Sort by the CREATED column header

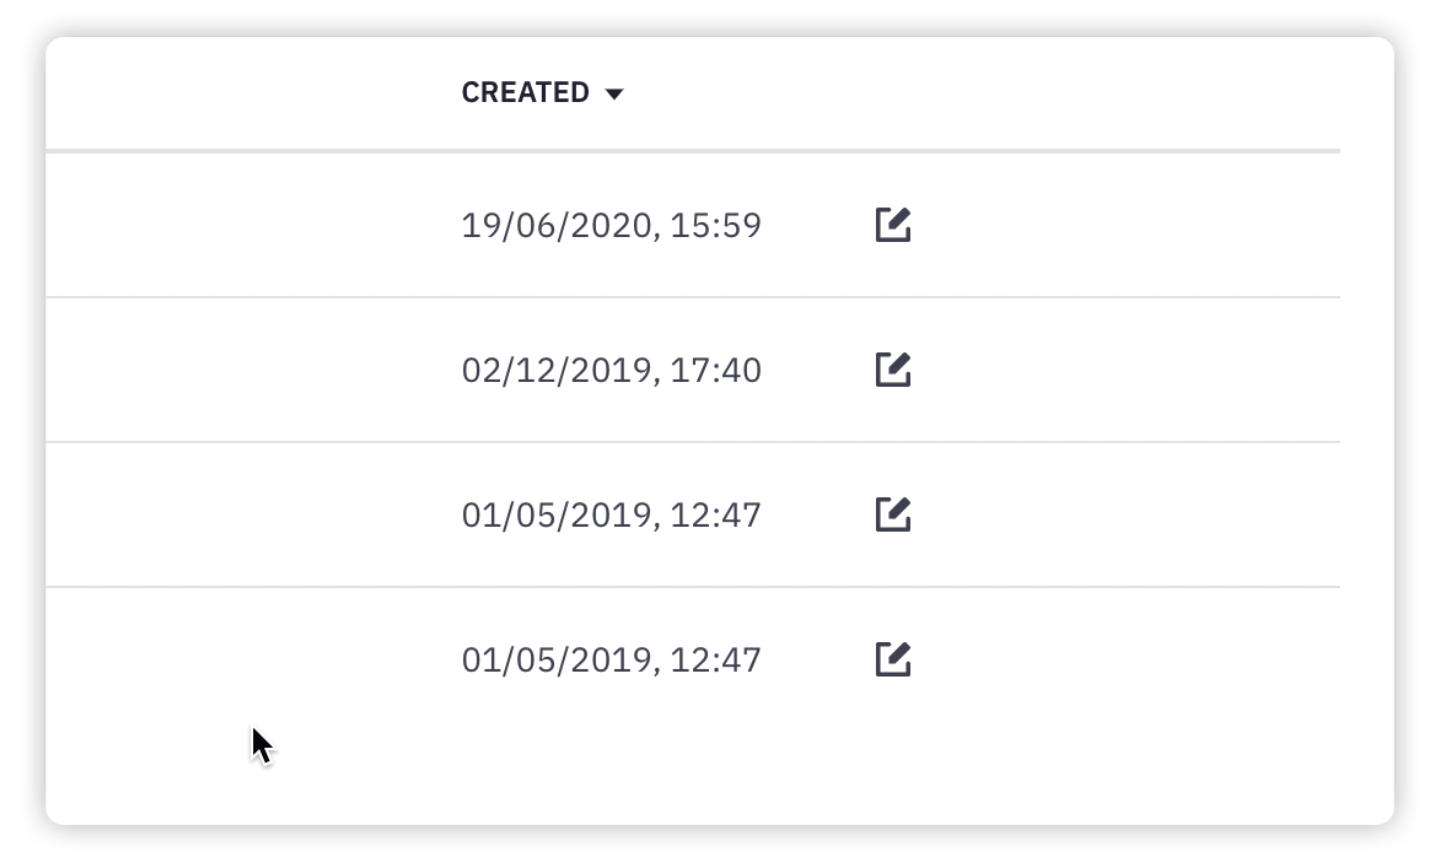click(525, 93)
